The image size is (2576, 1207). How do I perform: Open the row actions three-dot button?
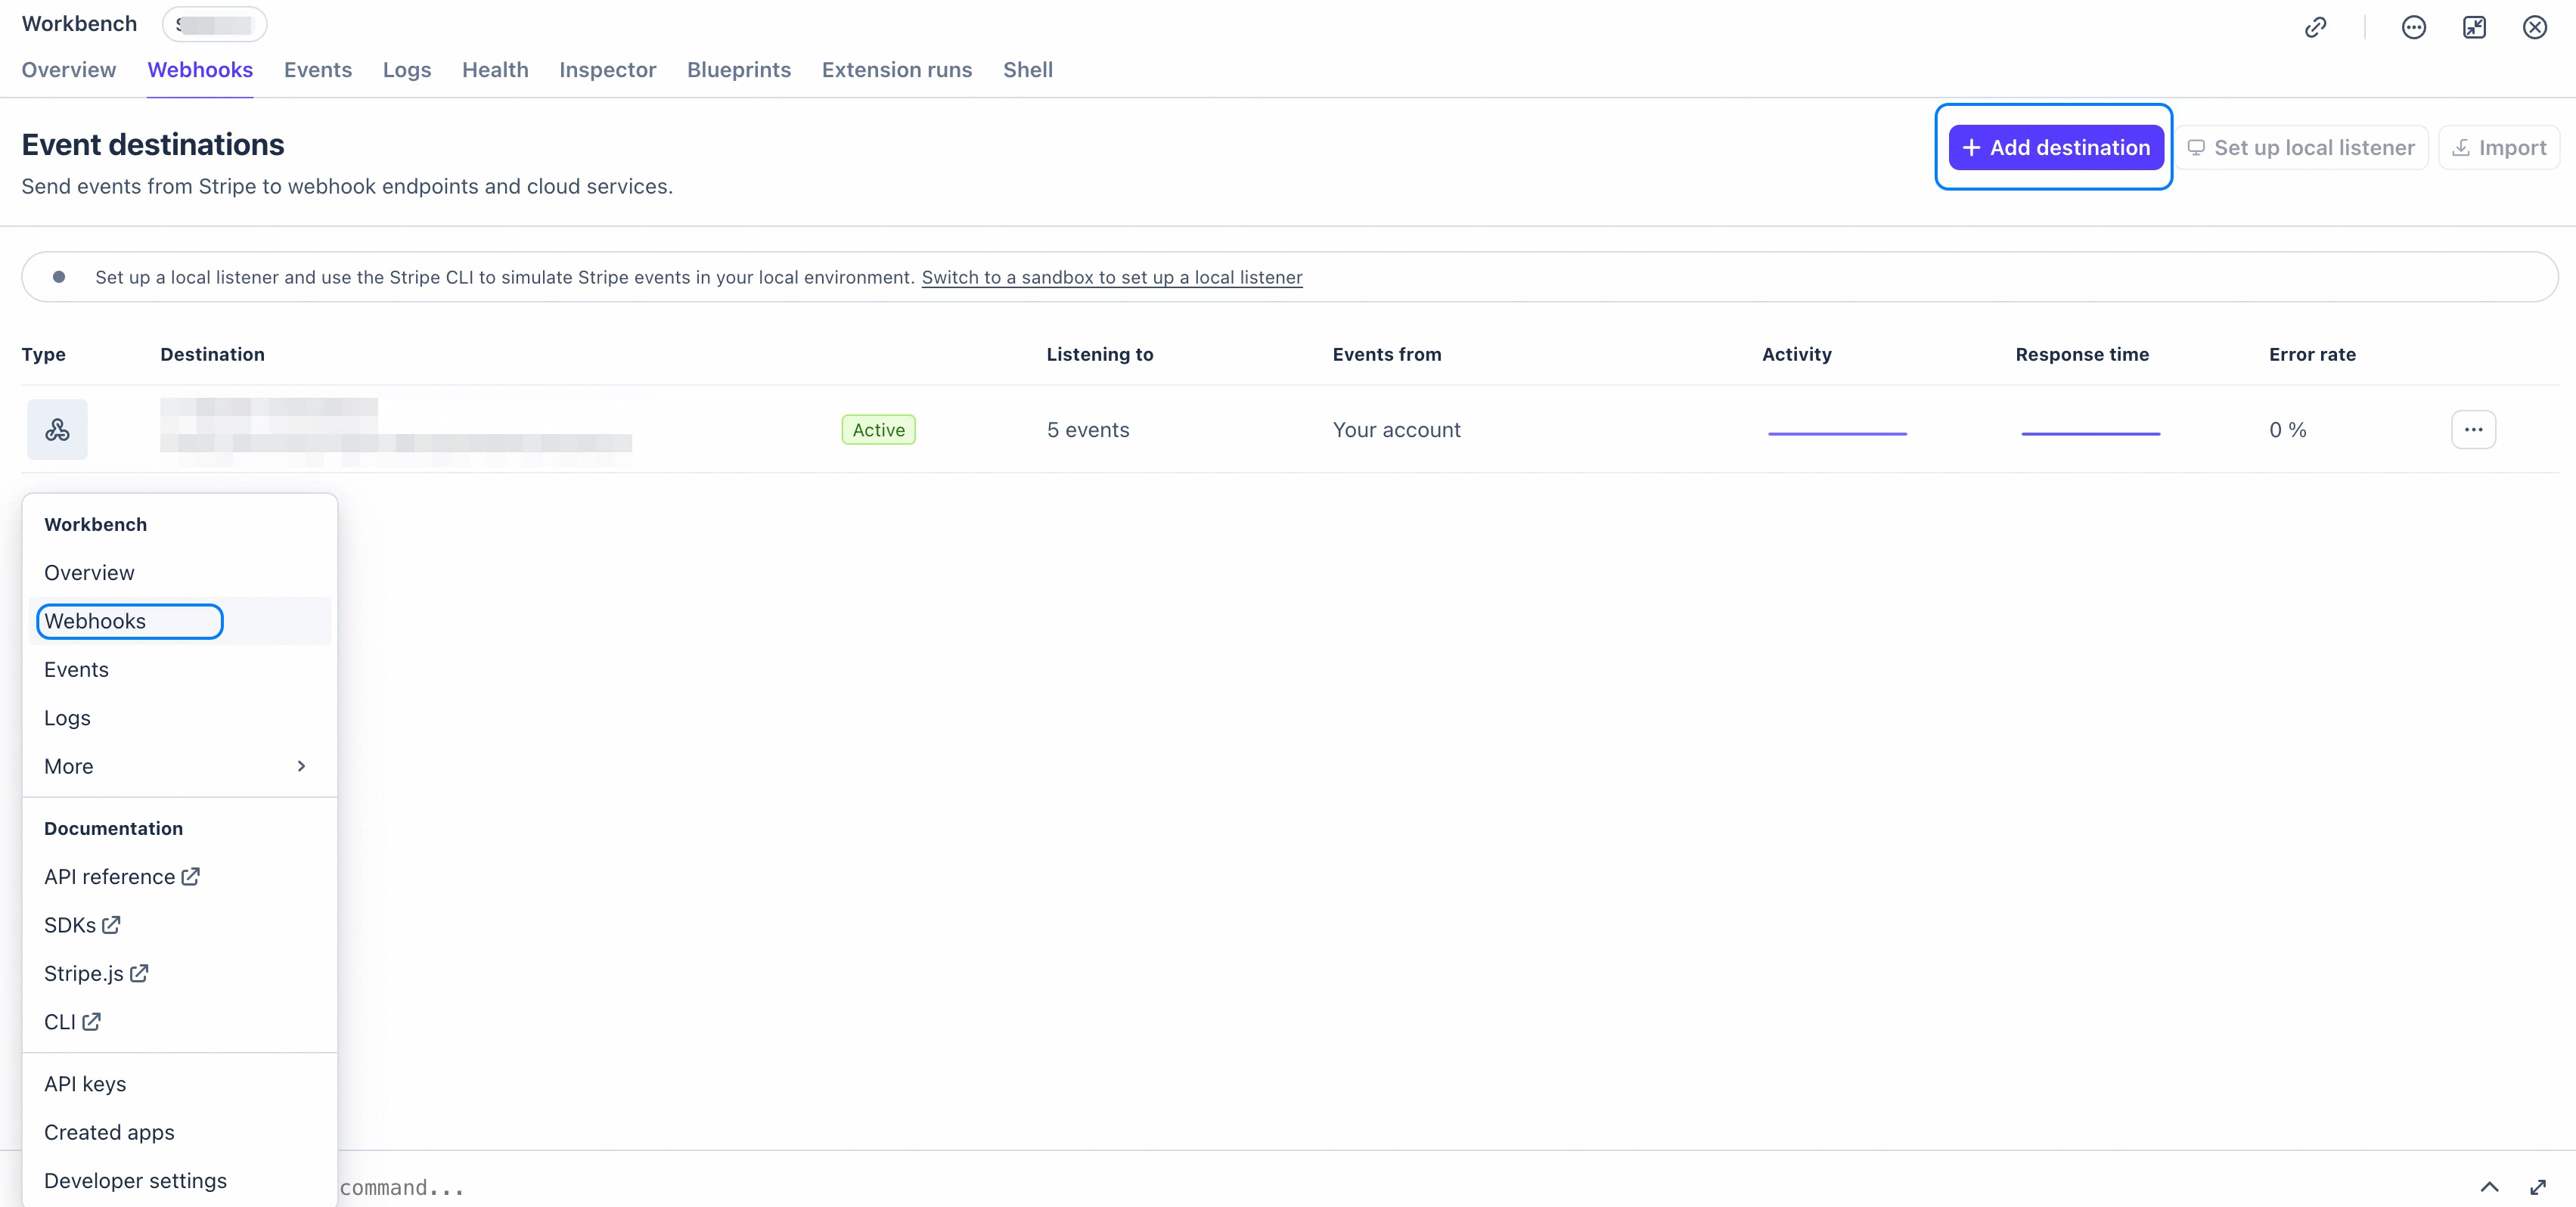click(2473, 430)
